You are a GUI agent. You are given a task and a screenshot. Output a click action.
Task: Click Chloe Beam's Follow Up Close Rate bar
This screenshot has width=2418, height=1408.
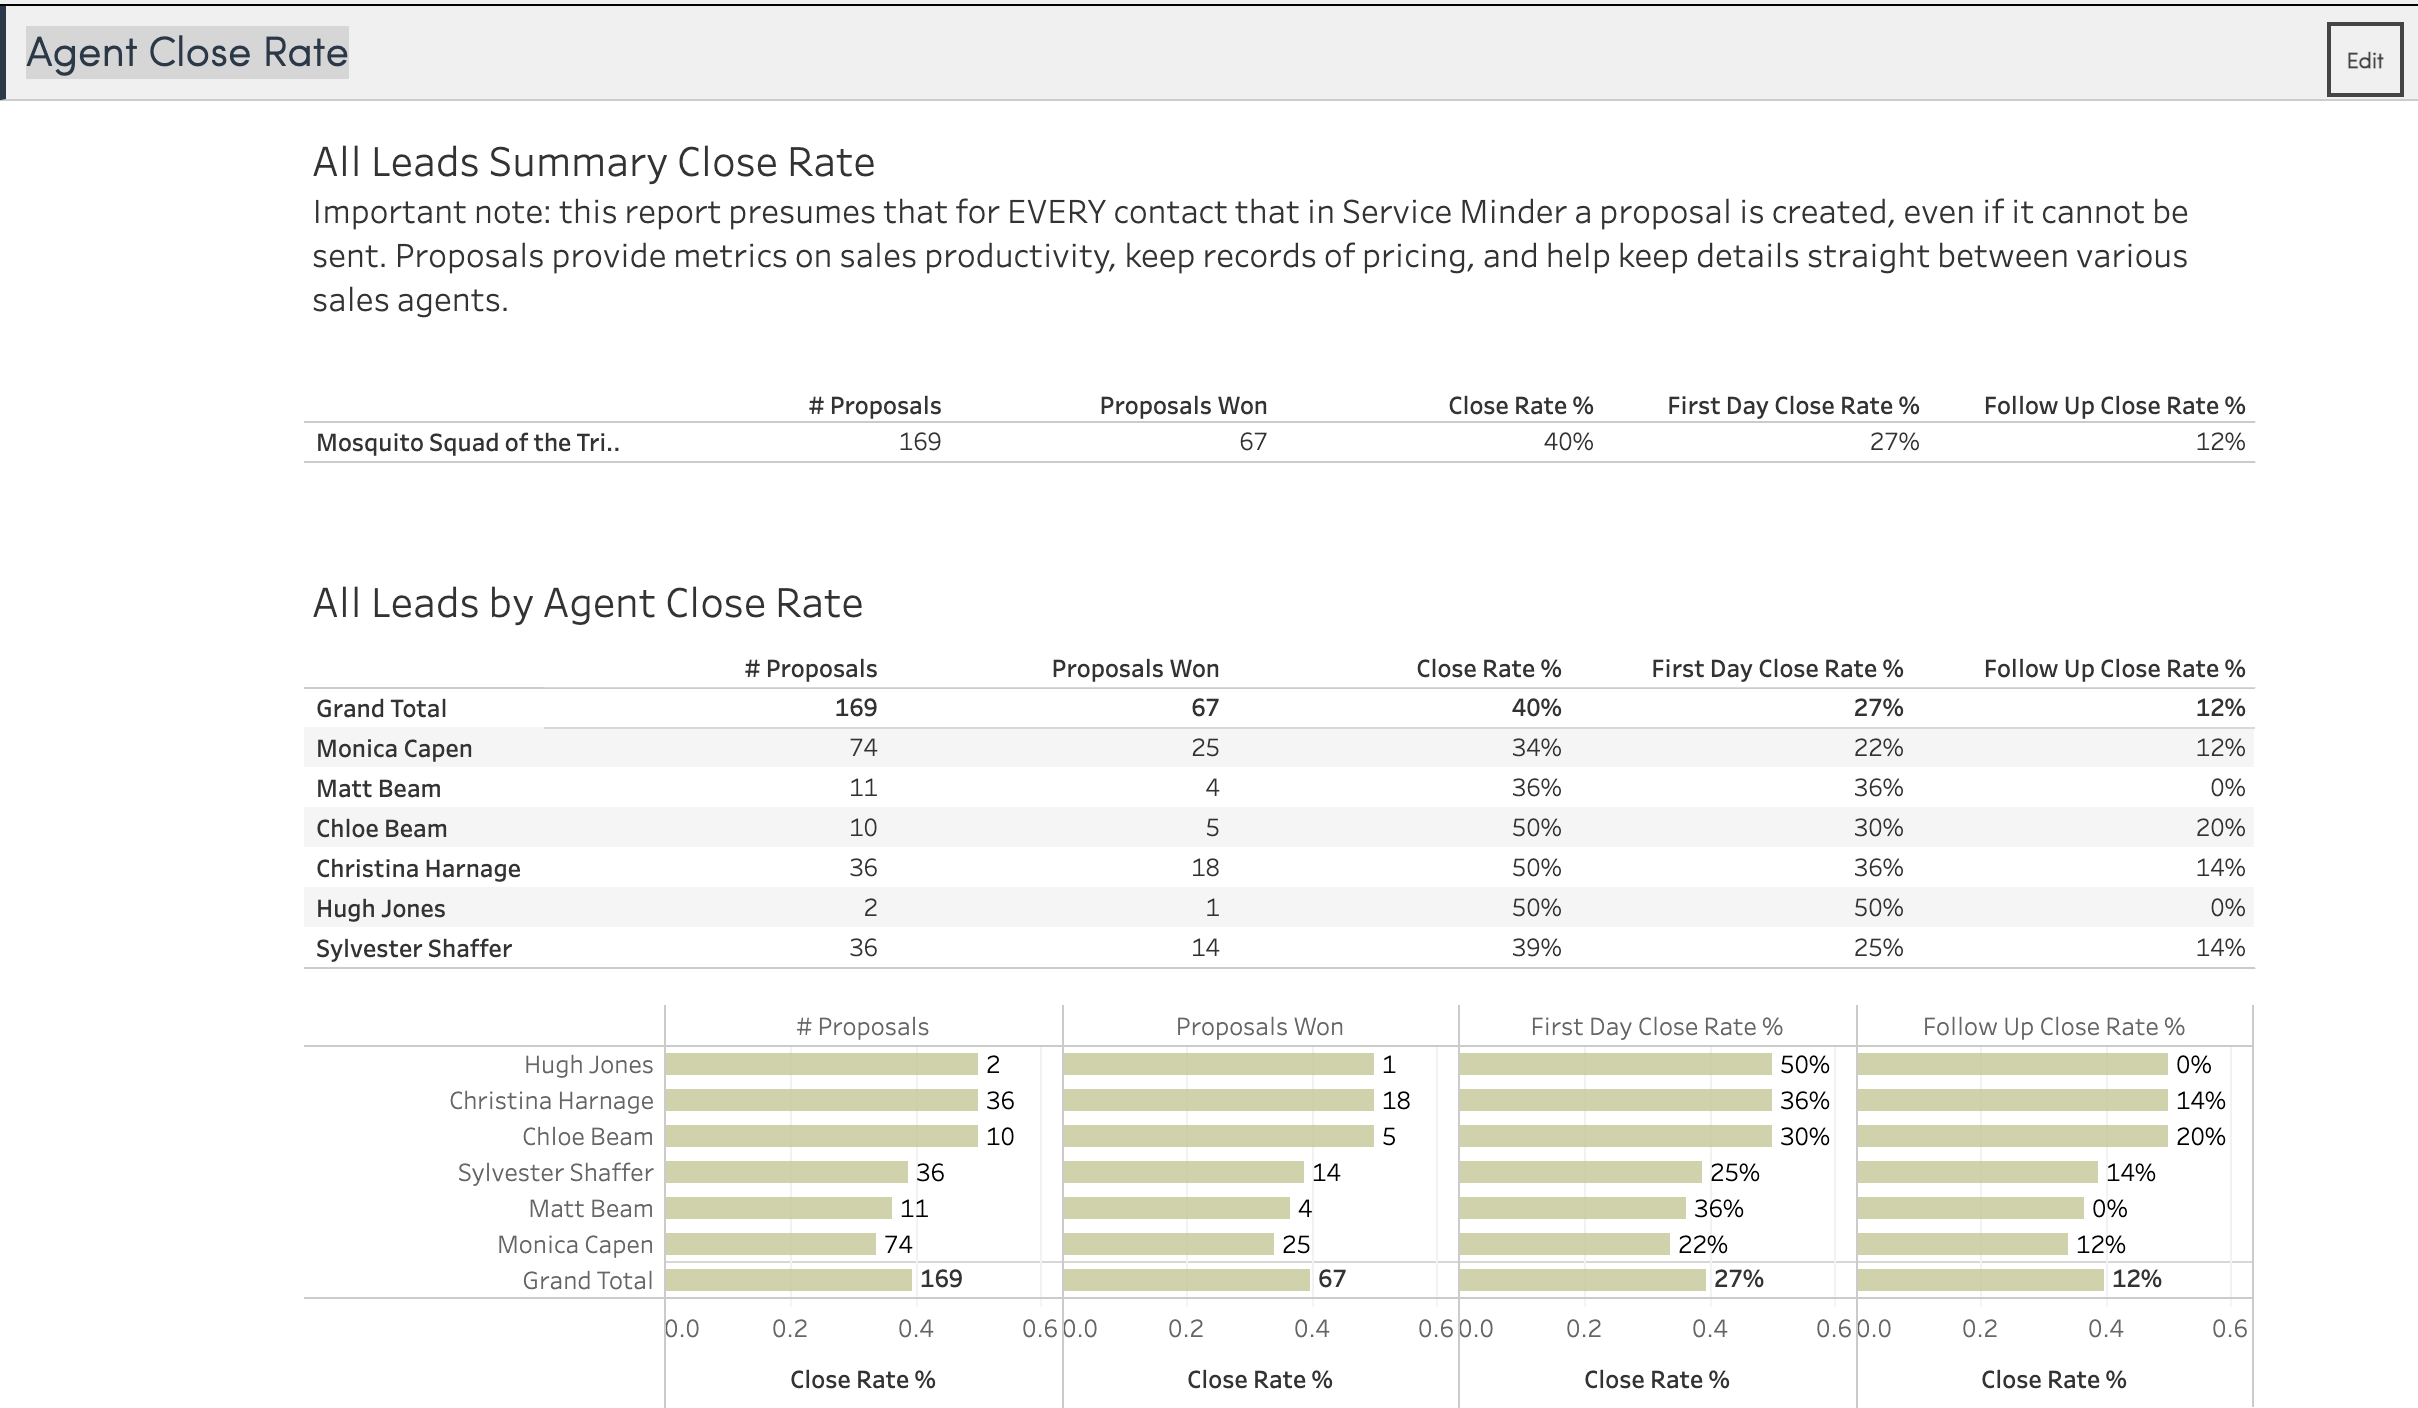[x=2011, y=1136]
